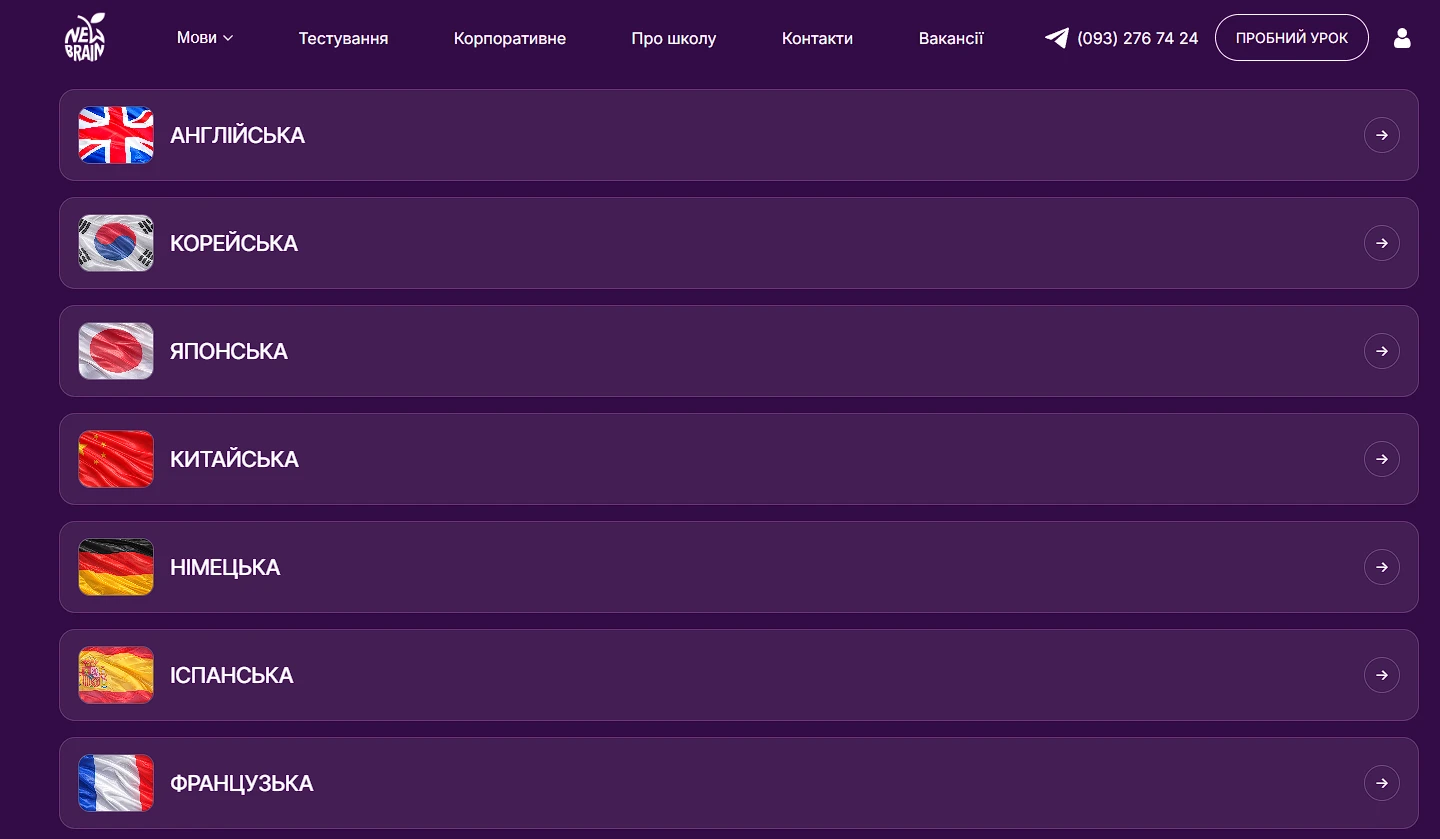Select the ІСПАНСЬКА language title
This screenshot has width=1440, height=839.
tap(232, 675)
